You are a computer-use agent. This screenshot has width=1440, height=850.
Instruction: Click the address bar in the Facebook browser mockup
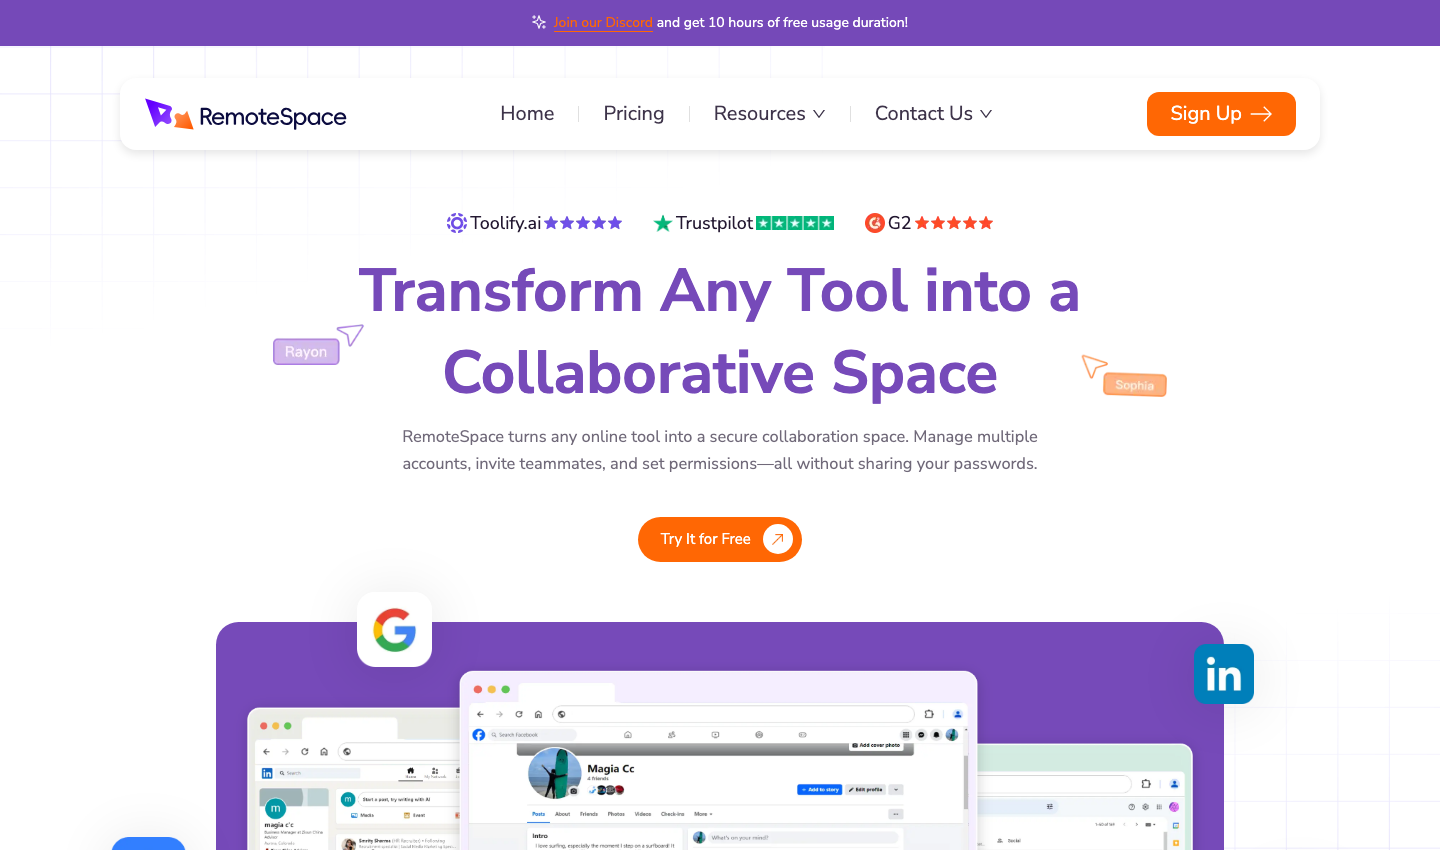click(x=733, y=714)
